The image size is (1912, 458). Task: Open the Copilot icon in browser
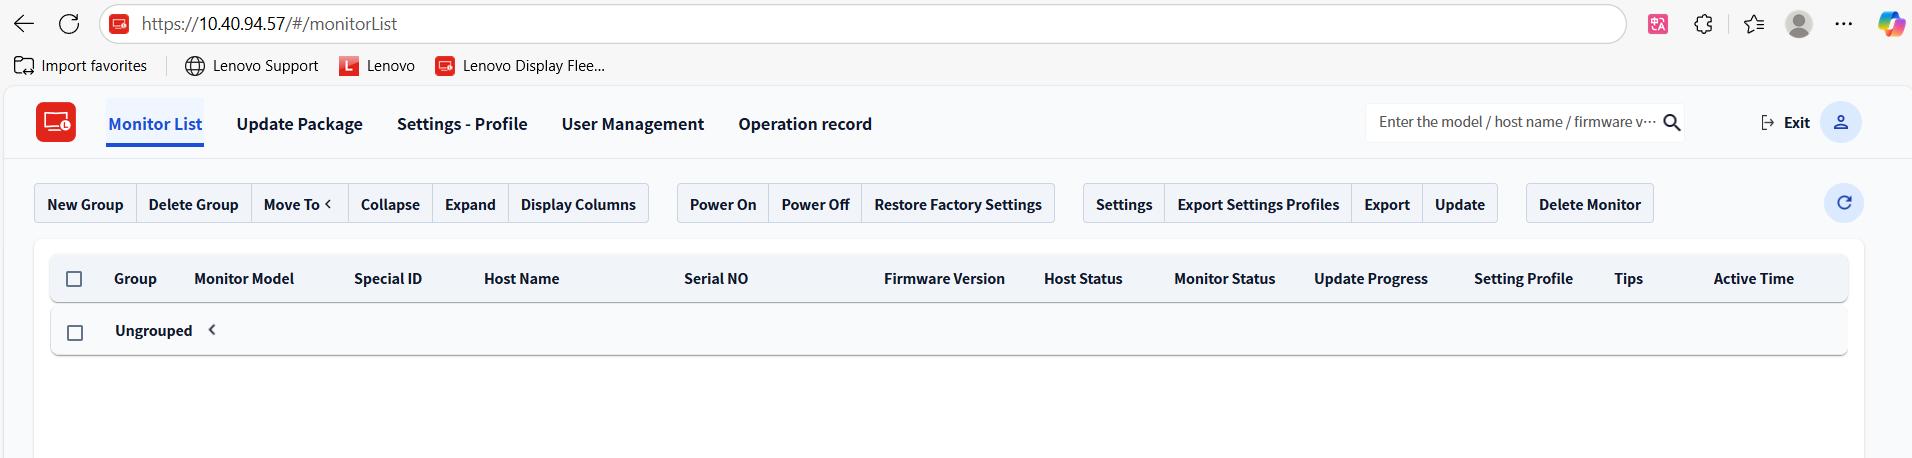pyautogui.click(x=1890, y=24)
